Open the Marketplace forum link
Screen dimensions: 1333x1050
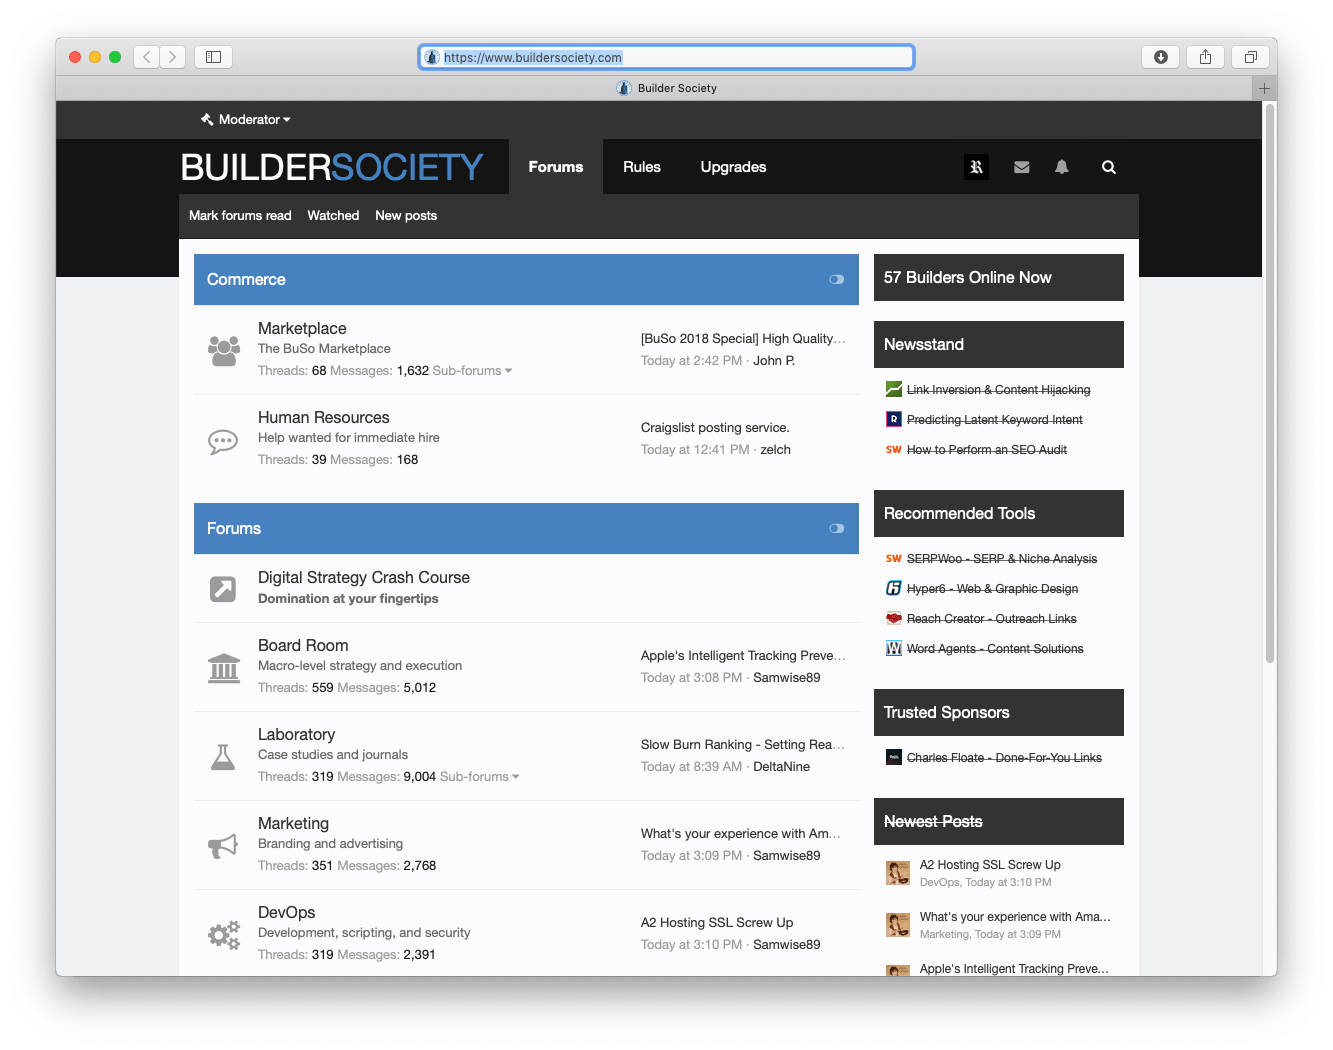point(302,328)
